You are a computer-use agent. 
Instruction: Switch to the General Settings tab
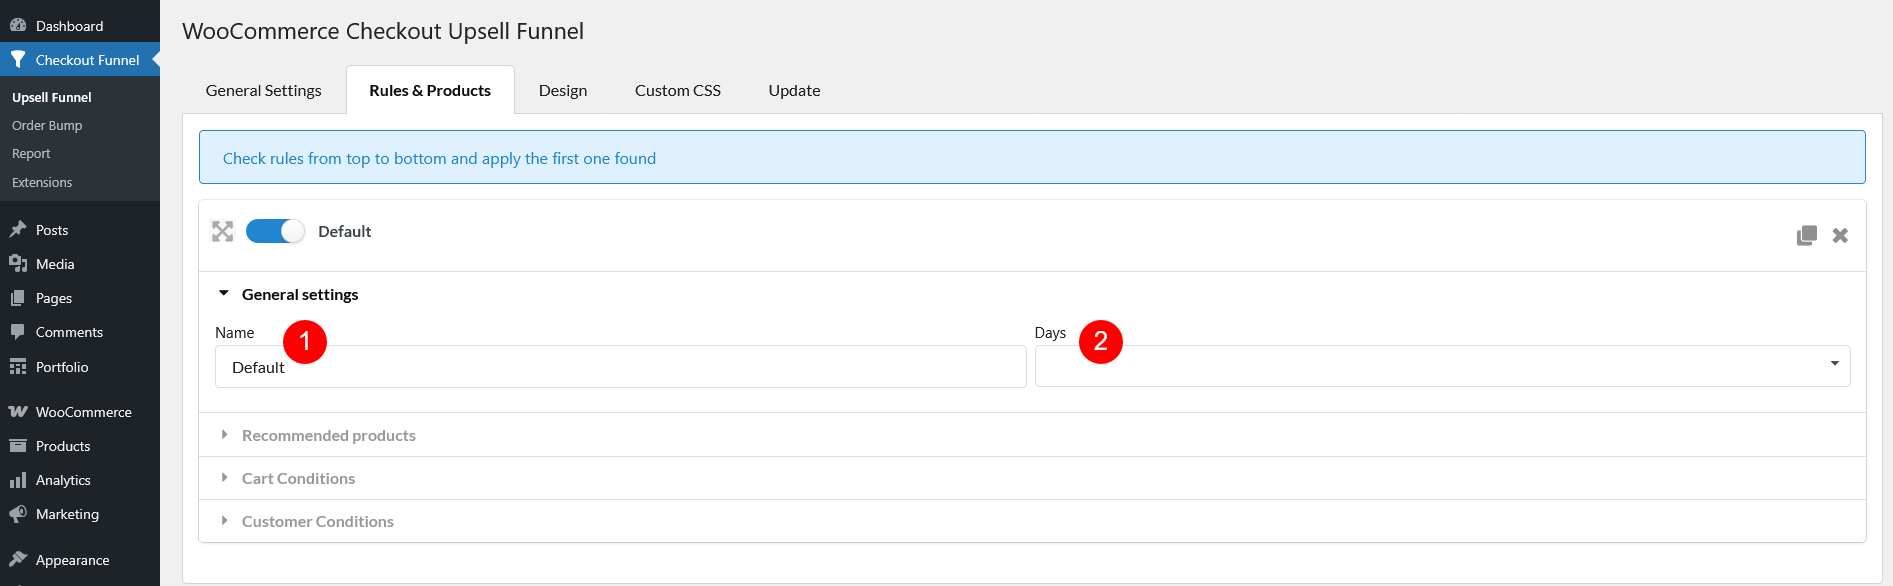[264, 90]
